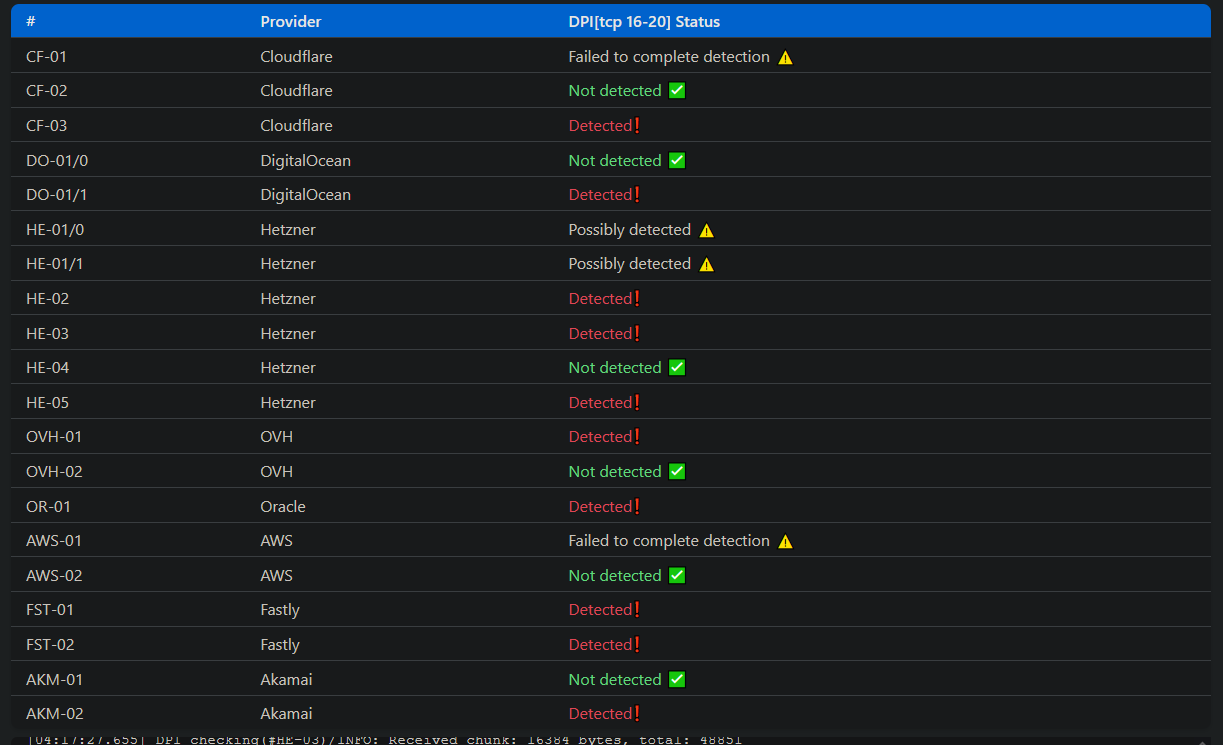This screenshot has height=745, width=1223.
Task: Click the green checkmark in the OVH-02 row
Action: tap(677, 471)
